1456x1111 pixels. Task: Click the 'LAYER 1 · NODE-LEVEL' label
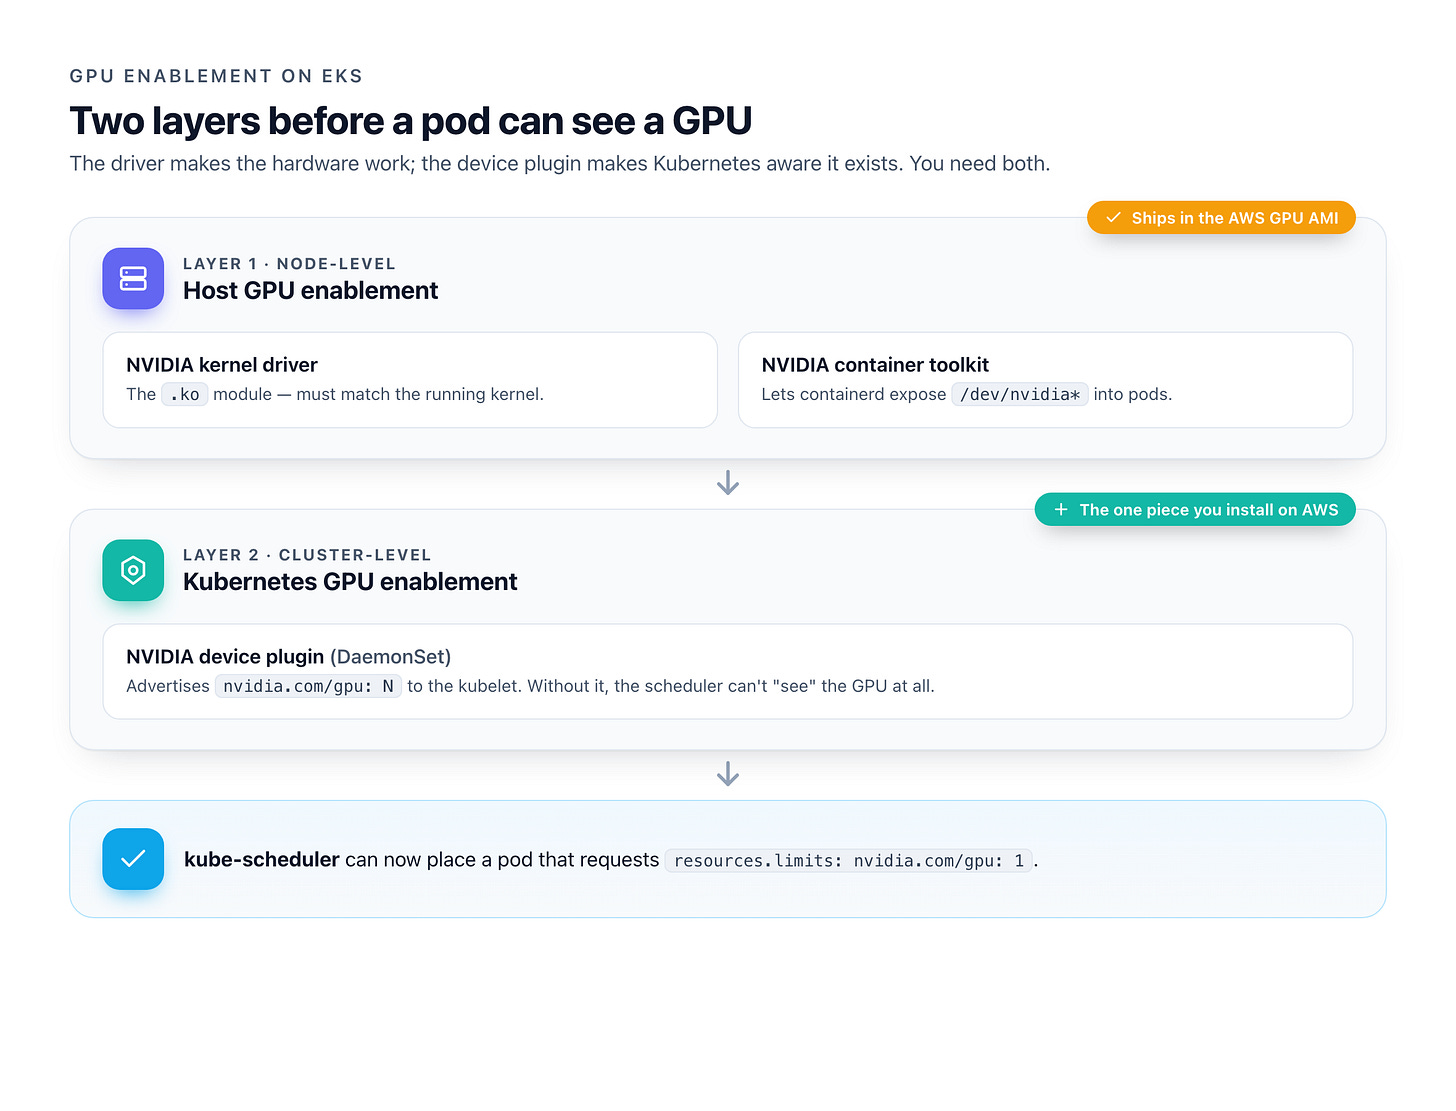coord(289,264)
